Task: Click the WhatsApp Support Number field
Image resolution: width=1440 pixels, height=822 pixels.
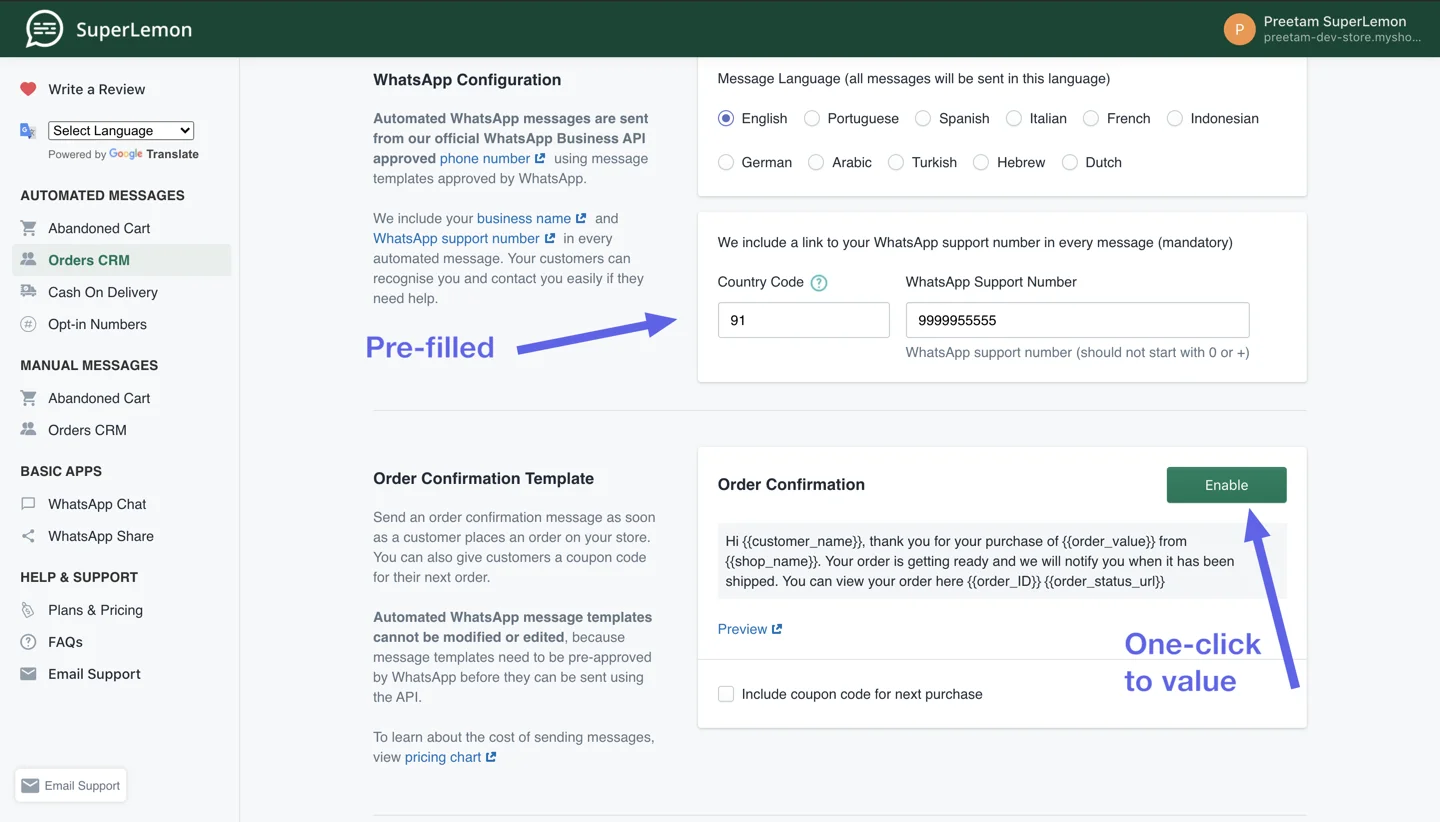Action: pos(1076,320)
